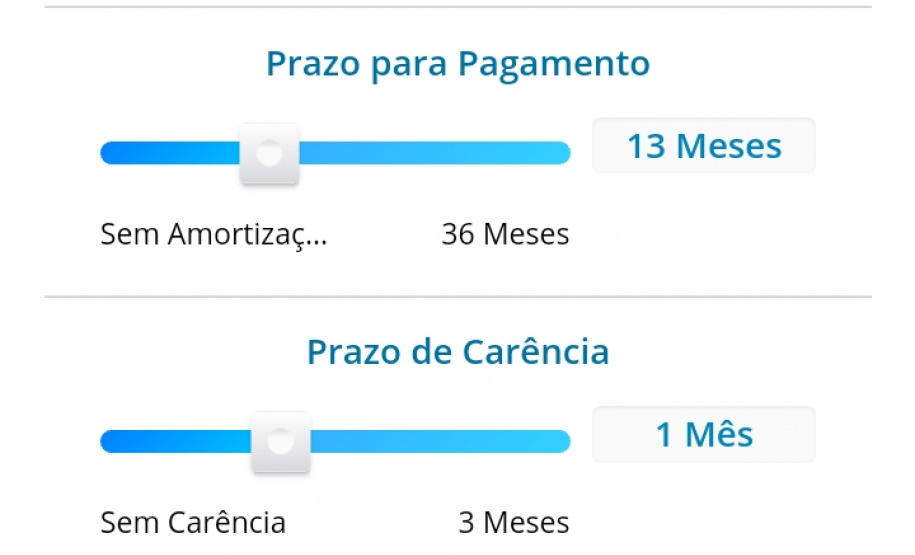Click the far left end of carência slider
The height and width of the screenshot is (555, 915).
[x=108, y=441]
